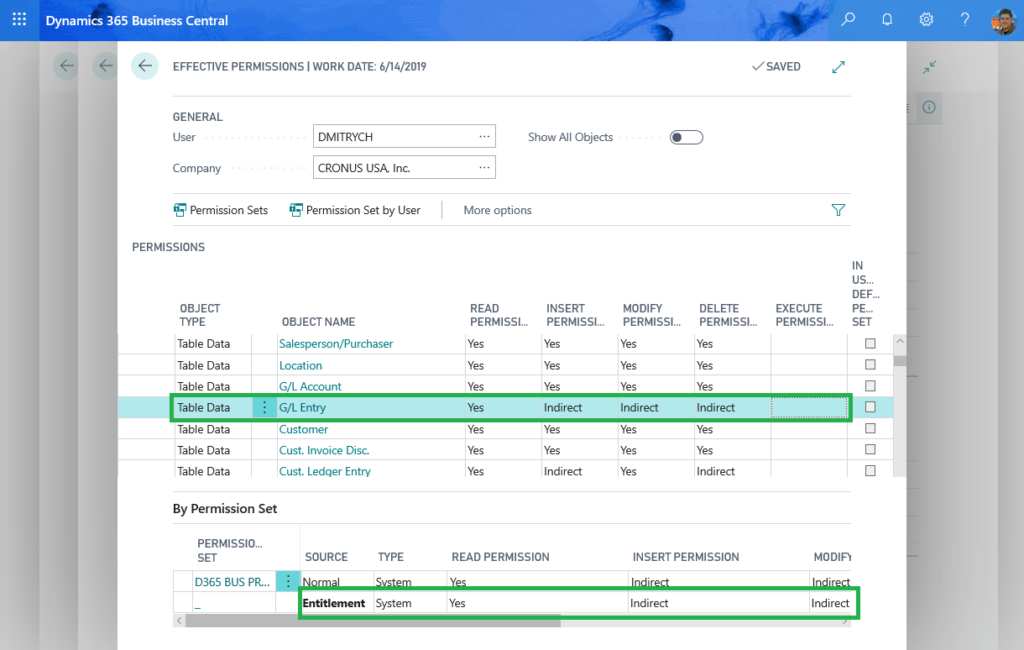Open the row options for G/L Entry
This screenshot has height=650, width=1024.
[263, 407]
